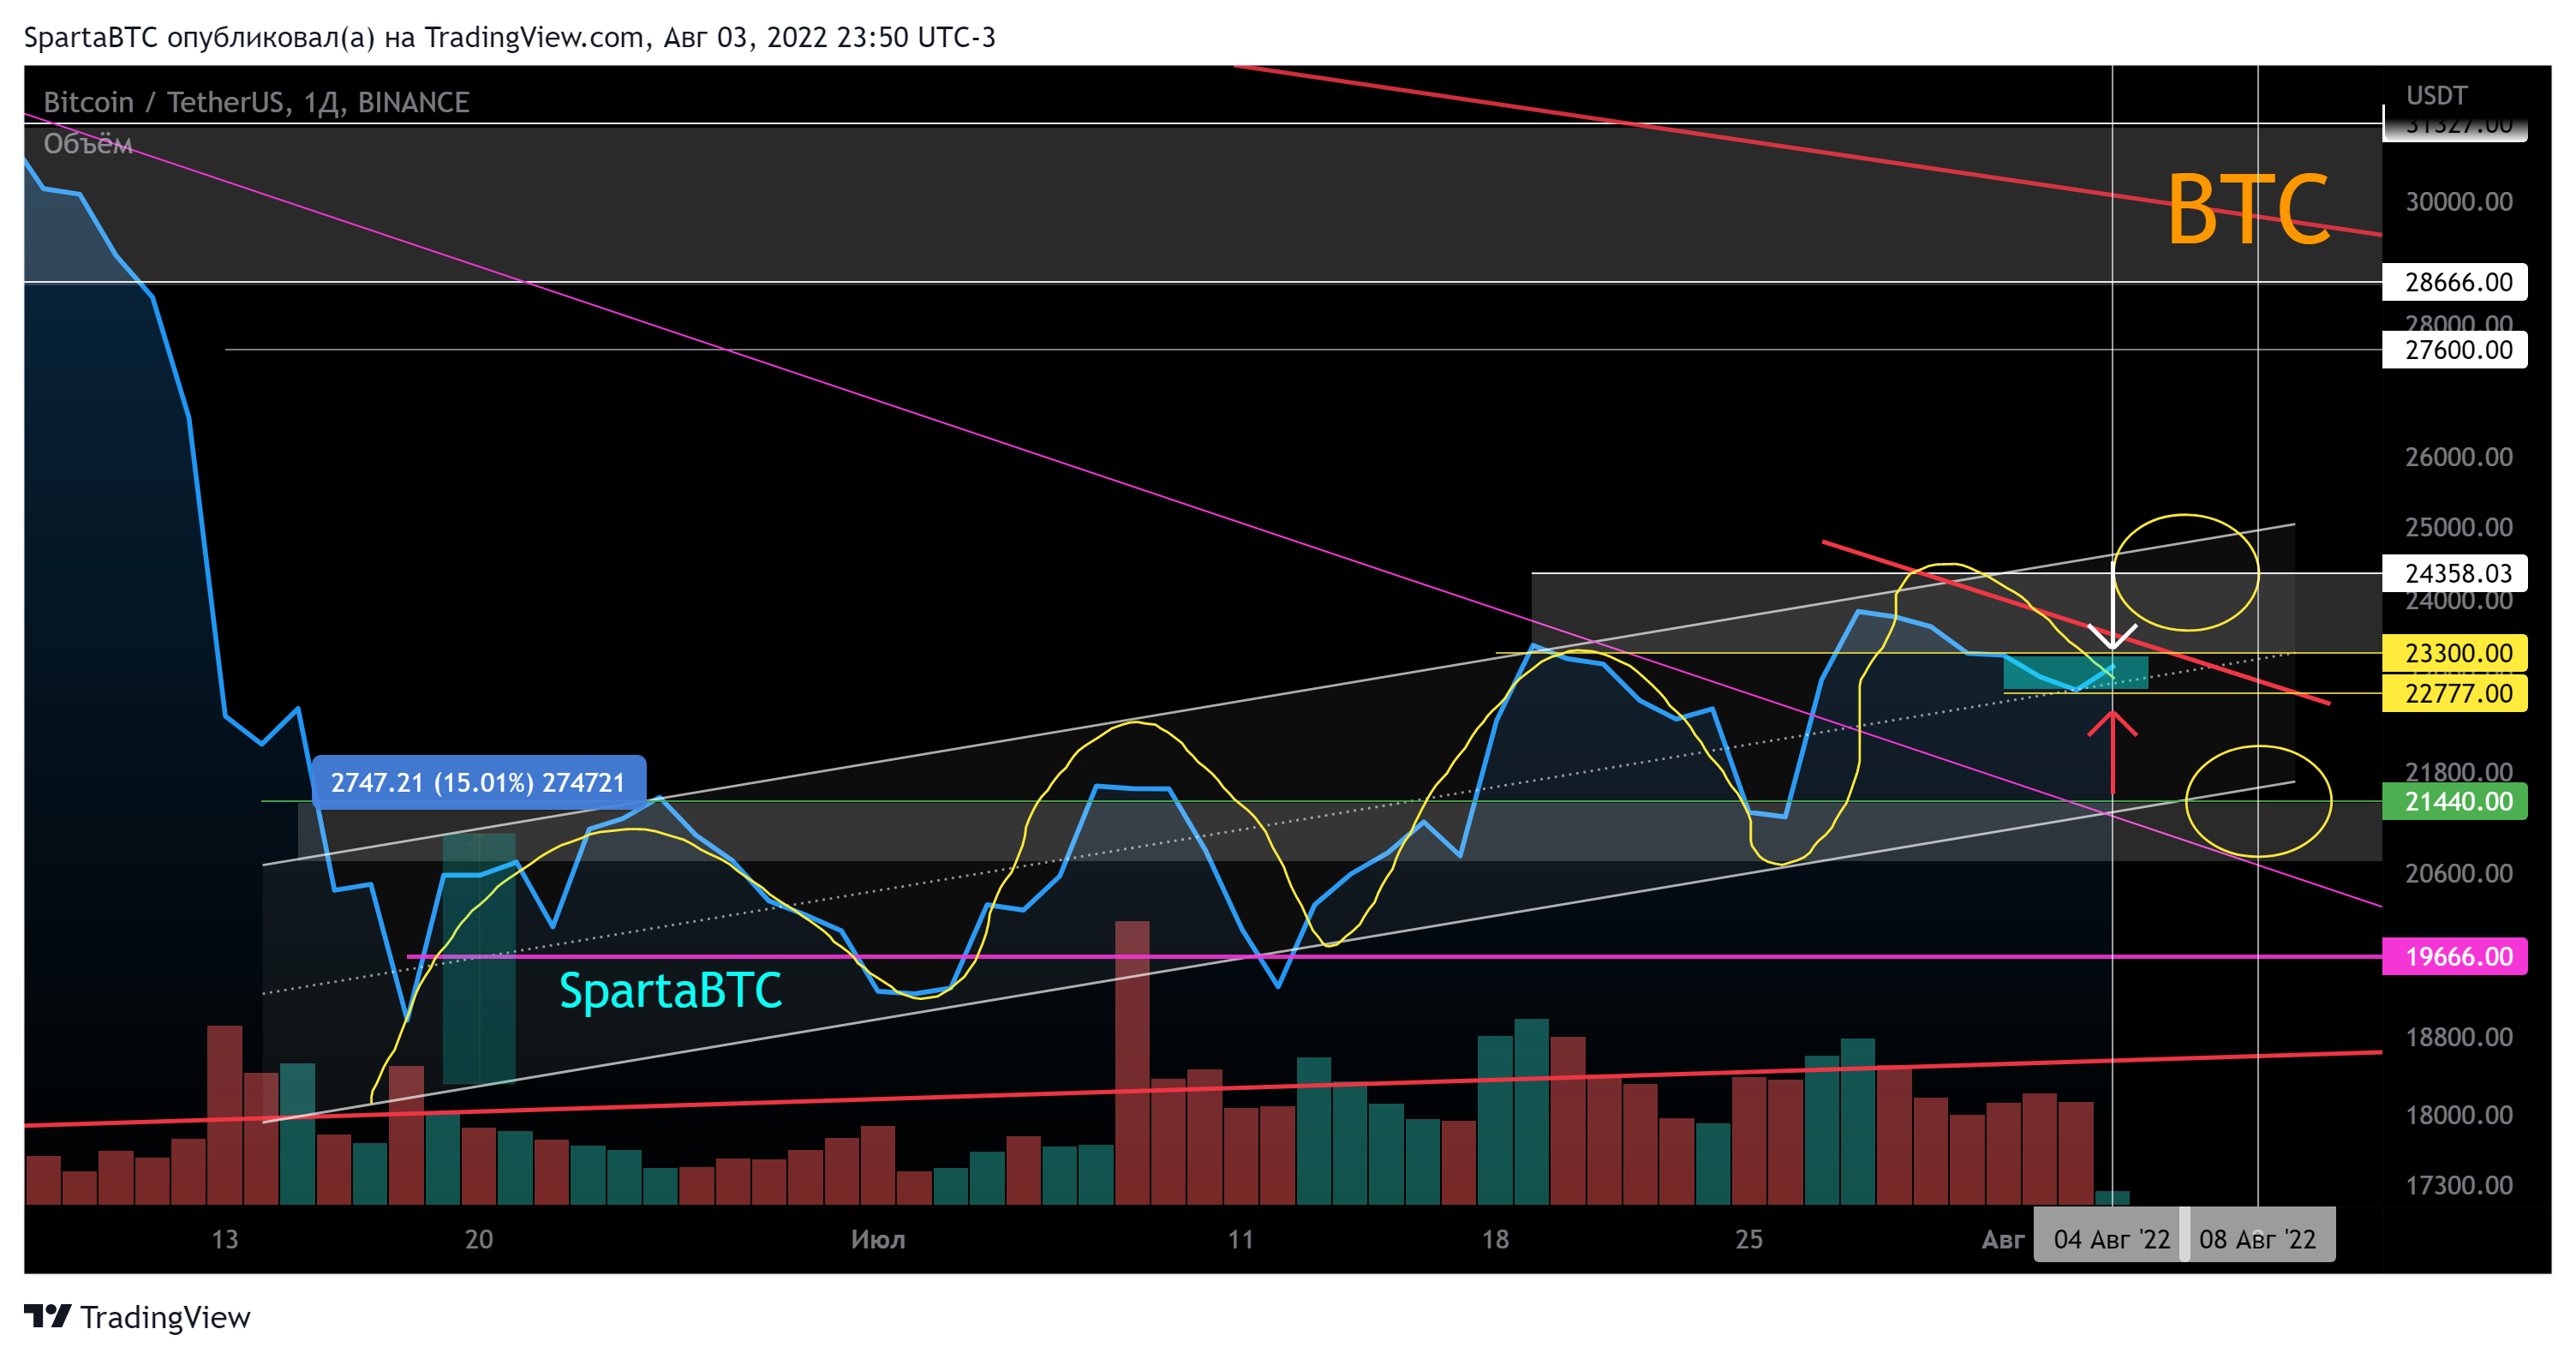
Task: Click the 2747.21 (15.01%) measurement label
Action: click(479, 782)
